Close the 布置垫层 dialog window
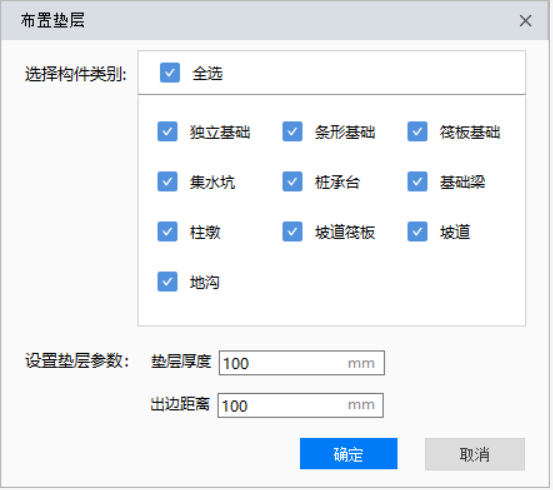Viewport: 553px width, 490px height. point(525,21)
